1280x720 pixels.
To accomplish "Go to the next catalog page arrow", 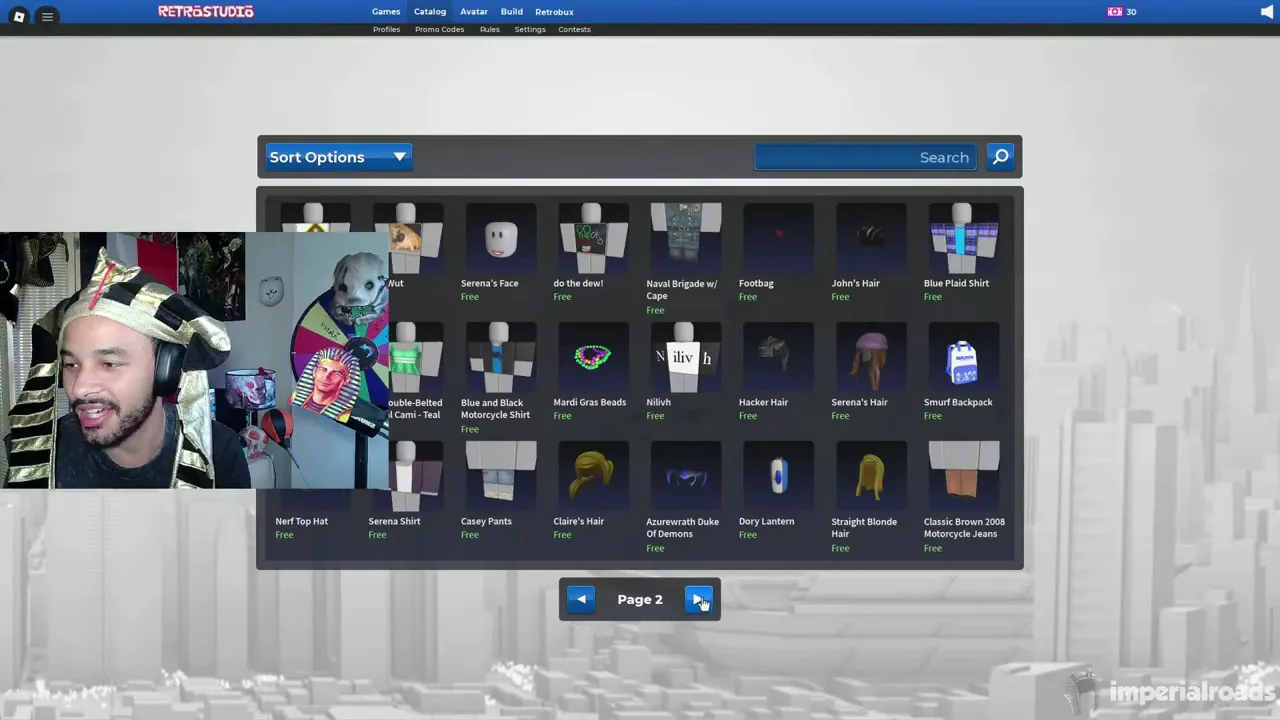I will (x=698, y=599).
